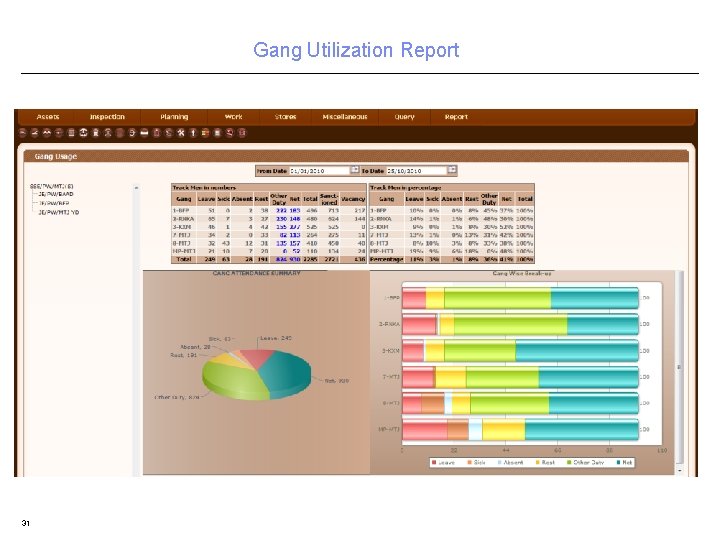
Task: Click the colored table toolbar icon
Action: point(205,133)
